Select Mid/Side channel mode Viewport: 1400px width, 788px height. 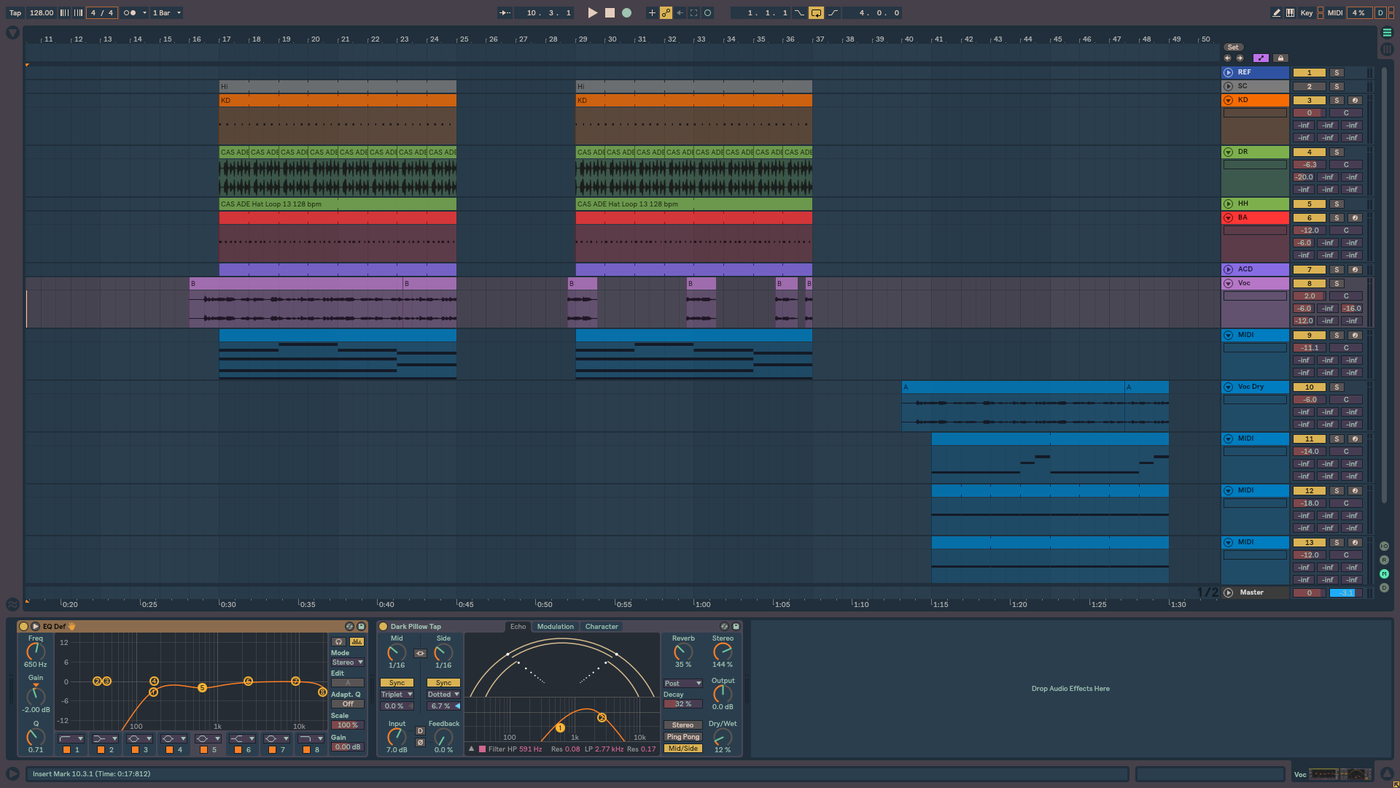(683, 748)
